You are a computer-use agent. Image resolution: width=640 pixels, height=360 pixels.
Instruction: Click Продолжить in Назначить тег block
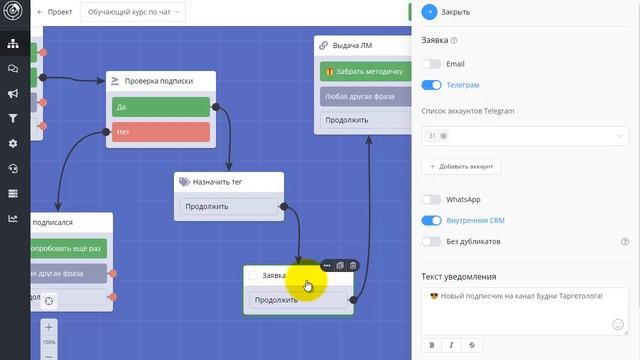(x=229, y=207)
